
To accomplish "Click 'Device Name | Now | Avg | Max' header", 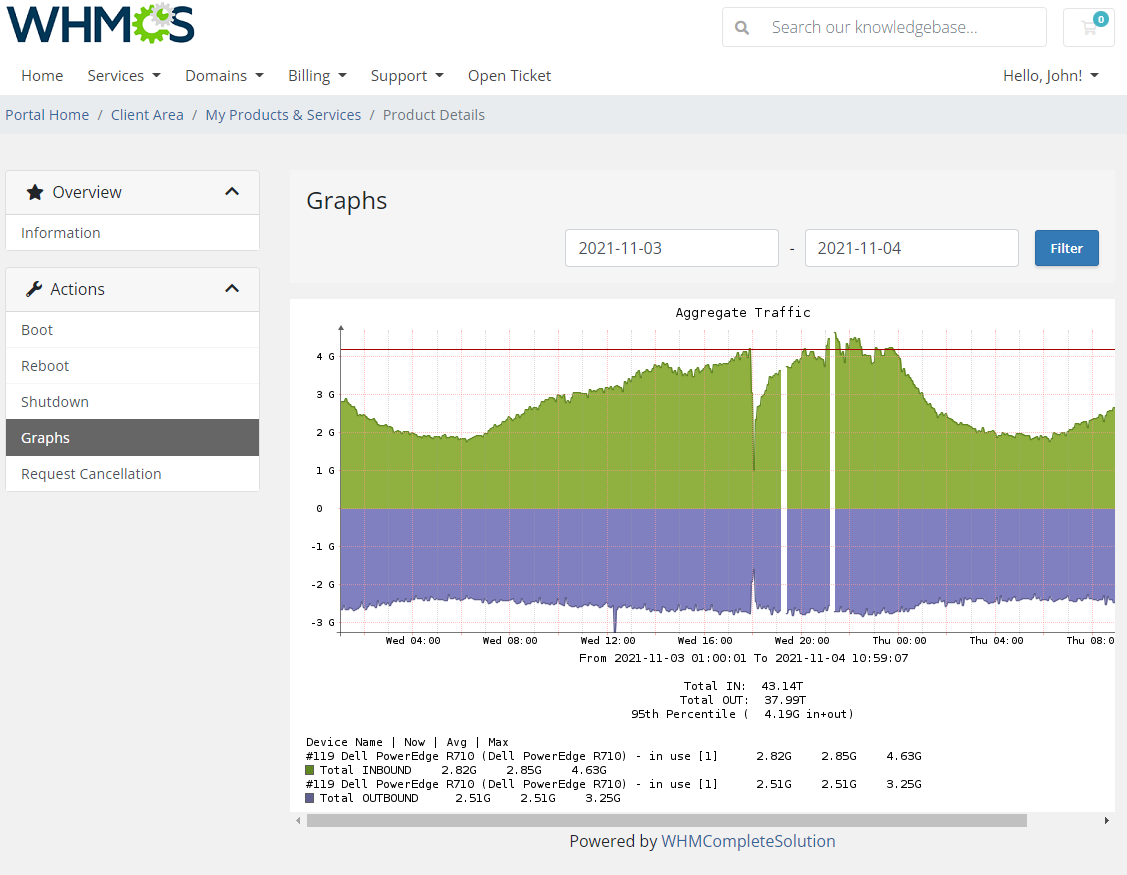I will coord(407,742).
